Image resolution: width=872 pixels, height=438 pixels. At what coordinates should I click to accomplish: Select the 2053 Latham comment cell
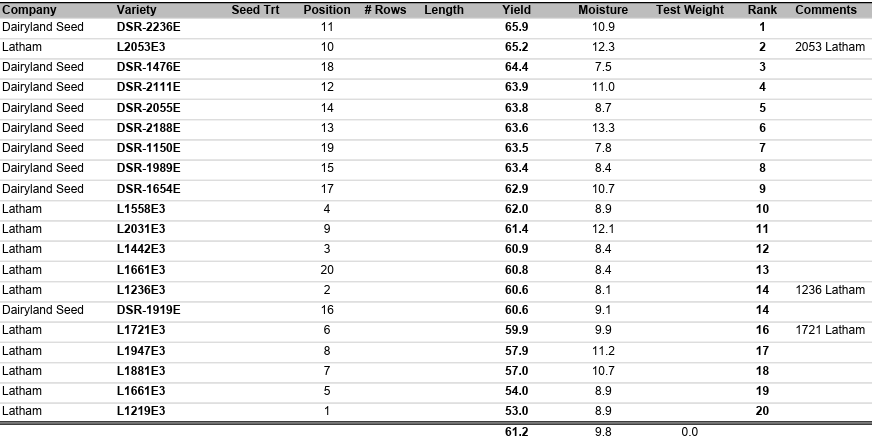(x=830, y=47)
